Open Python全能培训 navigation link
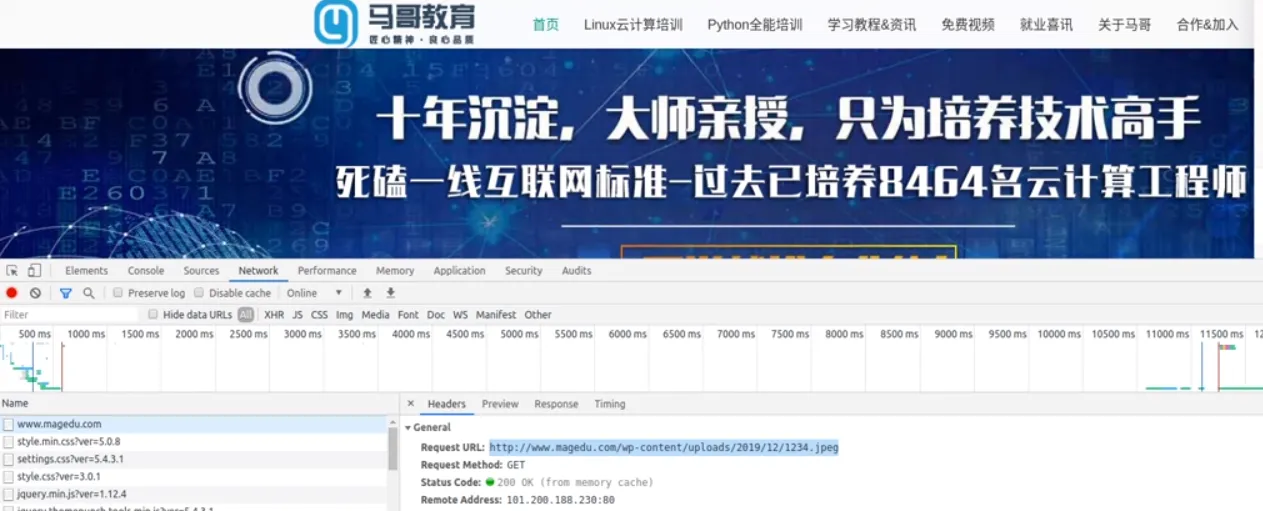The width and height of the screenshot is (1263, 511). (755, 25)
